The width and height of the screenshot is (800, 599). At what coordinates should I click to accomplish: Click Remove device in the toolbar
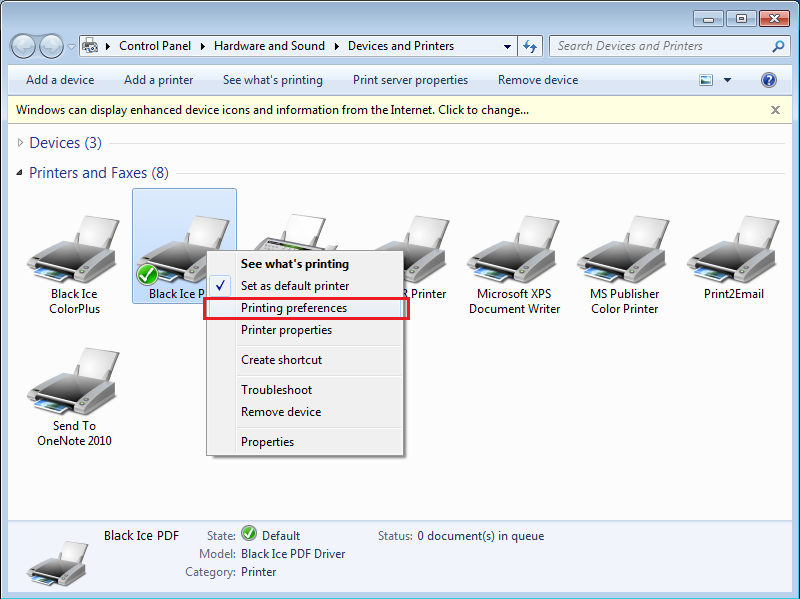pyautogui.click(x=538, y=80)
